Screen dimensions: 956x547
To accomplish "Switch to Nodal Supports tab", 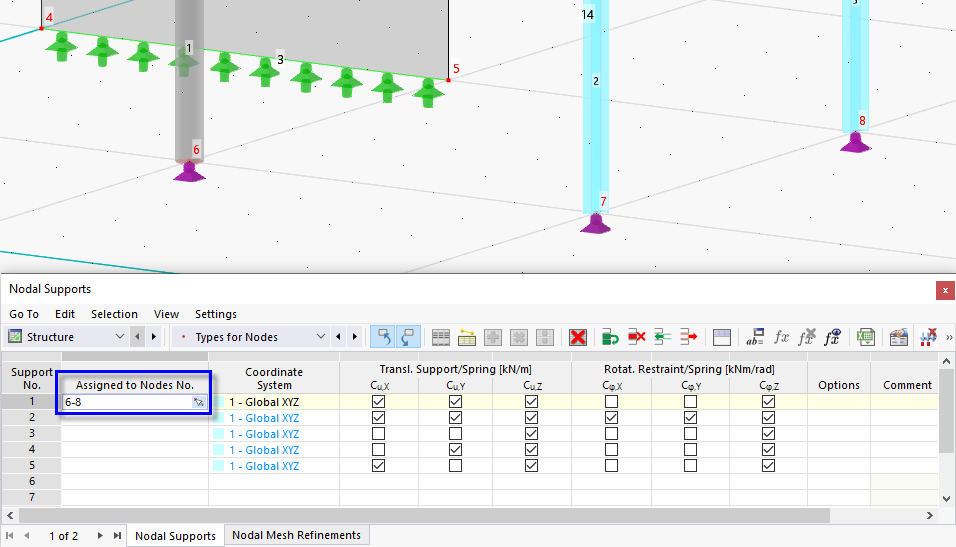I will (x=175, y=535).
